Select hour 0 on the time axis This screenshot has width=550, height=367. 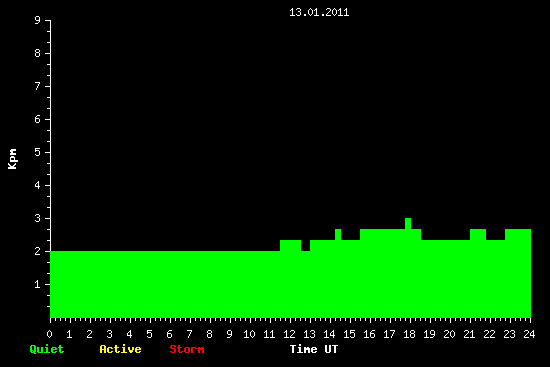[x=49, y=334]
